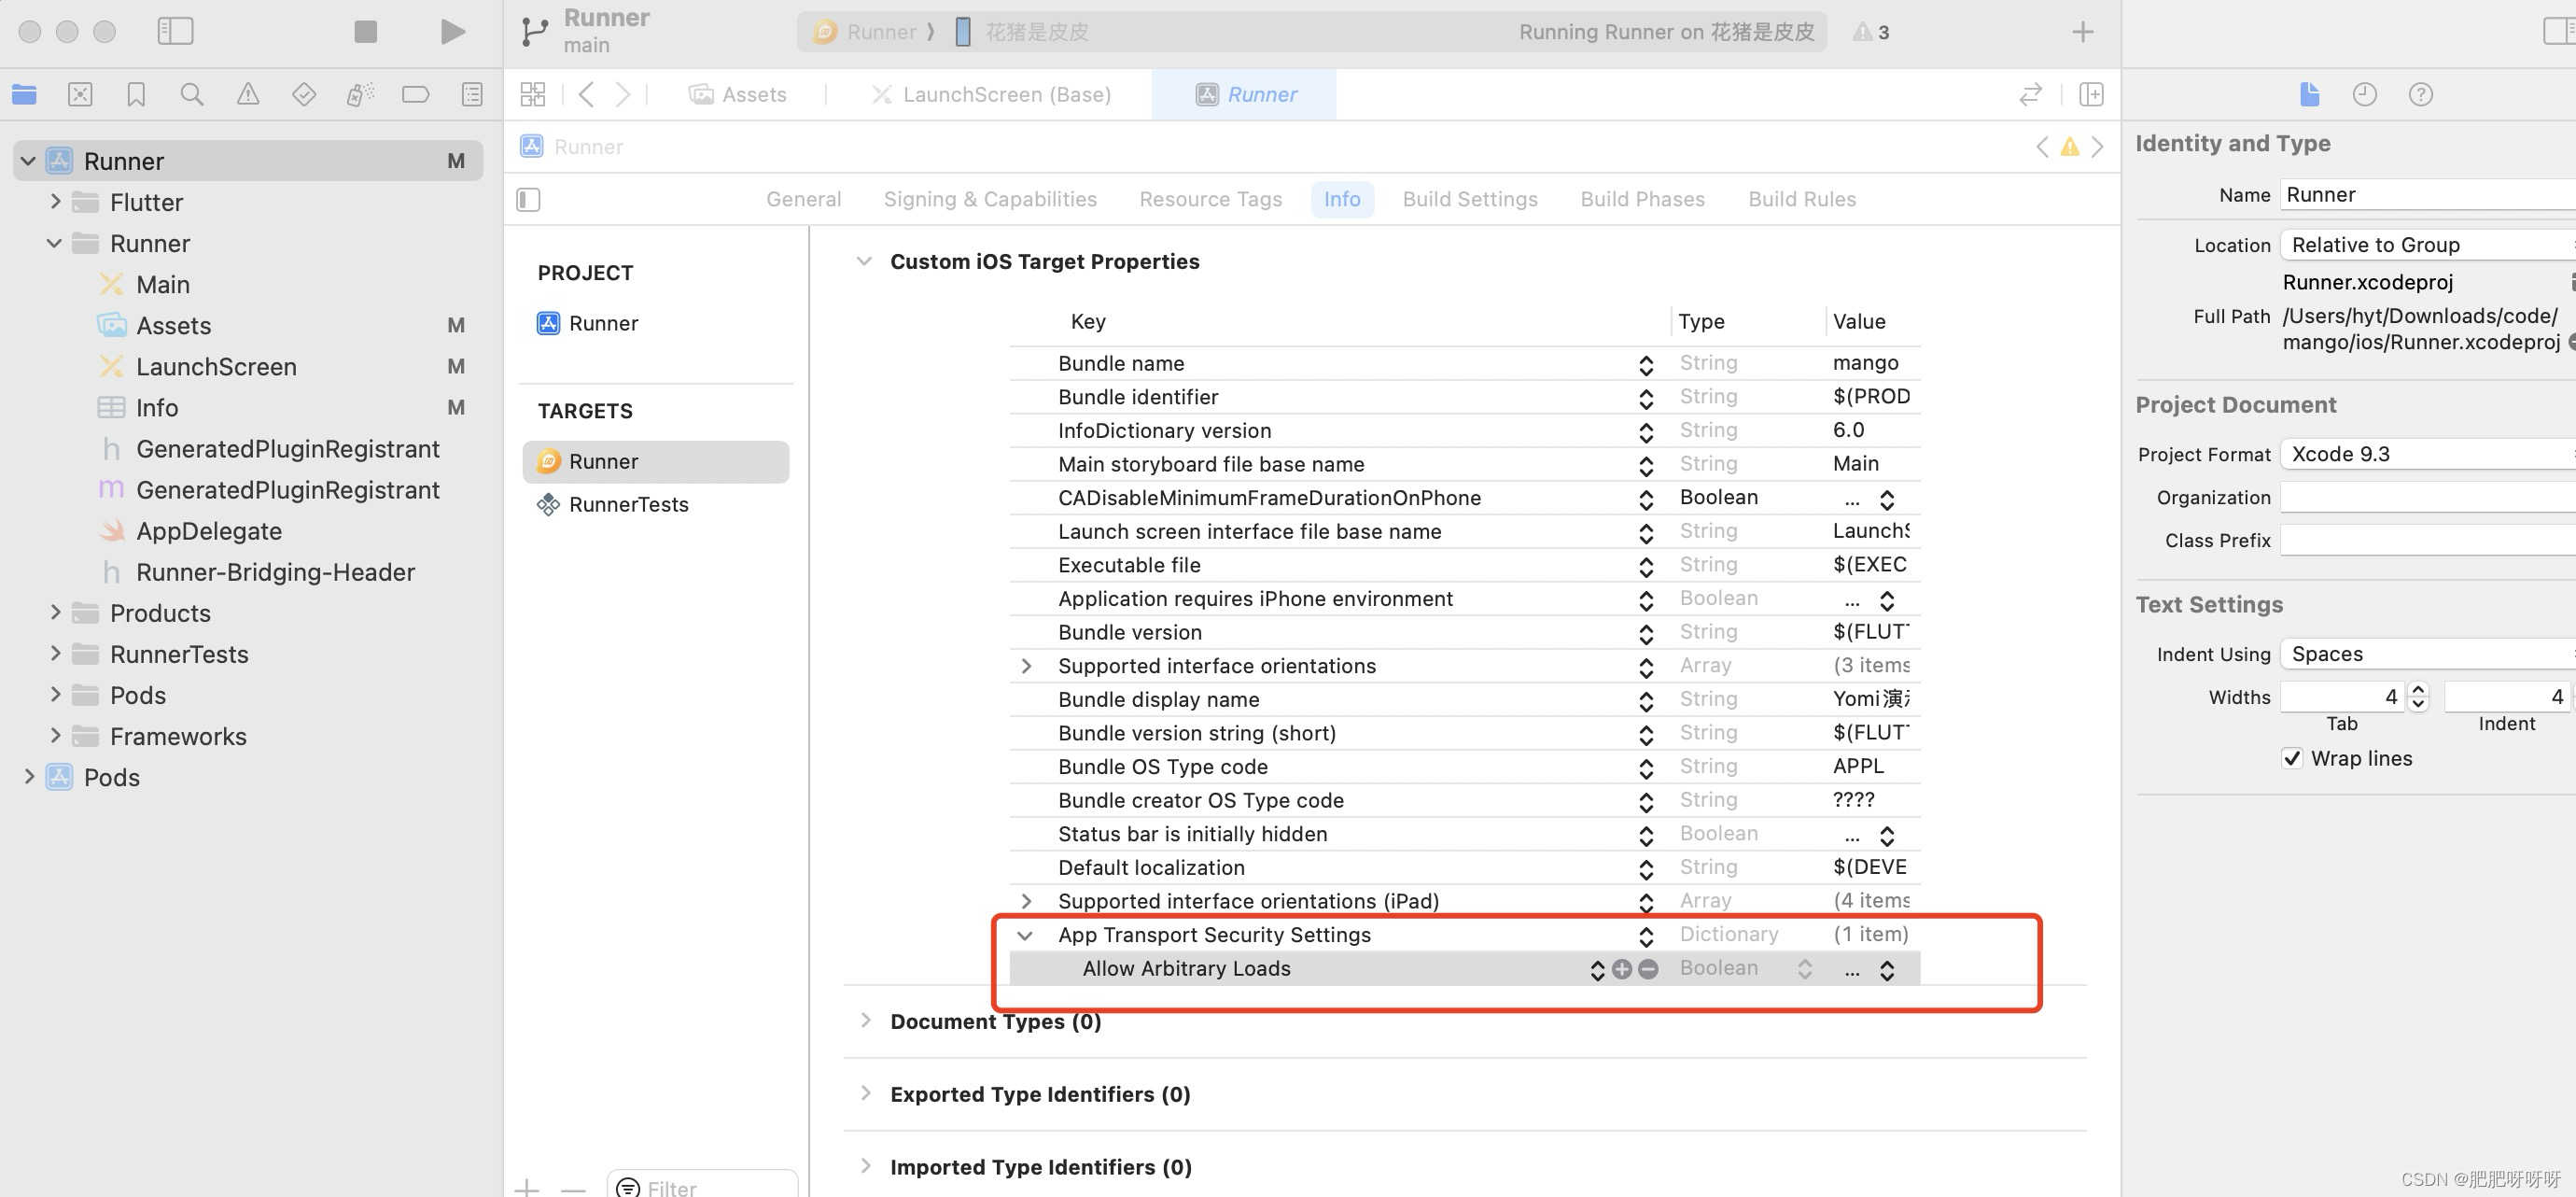Remove the Allow Arbitrary Loads row
Screen dimensions: 2576x1197
pyautogui.click(x=1648, y=969)
